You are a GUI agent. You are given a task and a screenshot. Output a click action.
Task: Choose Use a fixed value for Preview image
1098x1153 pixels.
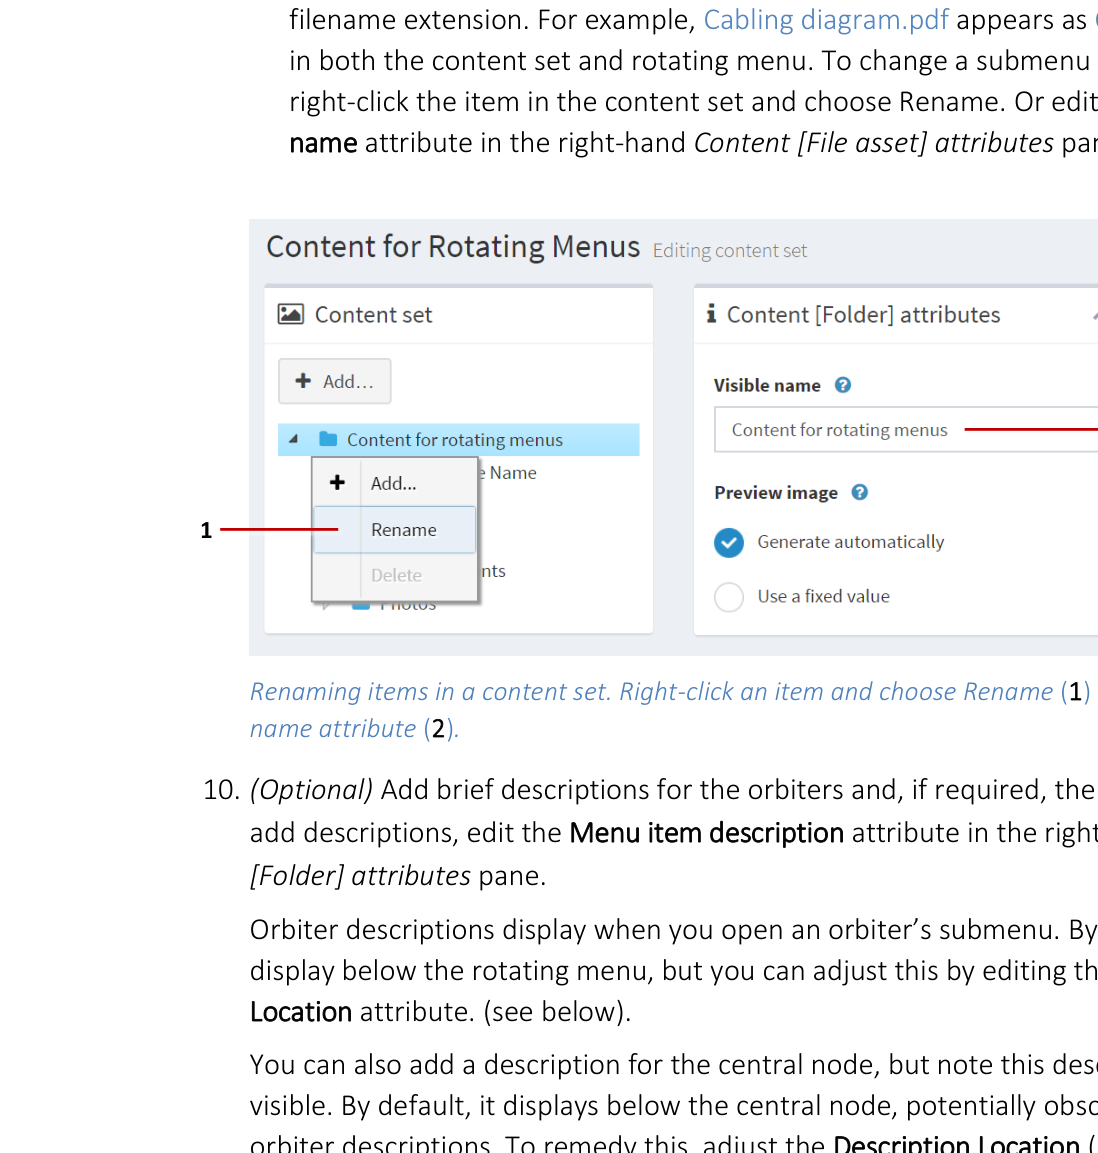729,597
